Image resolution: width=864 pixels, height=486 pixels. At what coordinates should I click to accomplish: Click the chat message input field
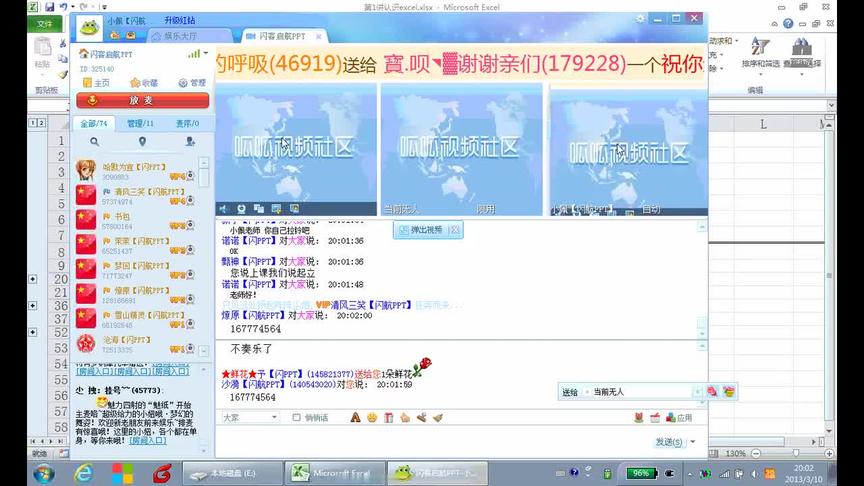click(x=433, y=441)
